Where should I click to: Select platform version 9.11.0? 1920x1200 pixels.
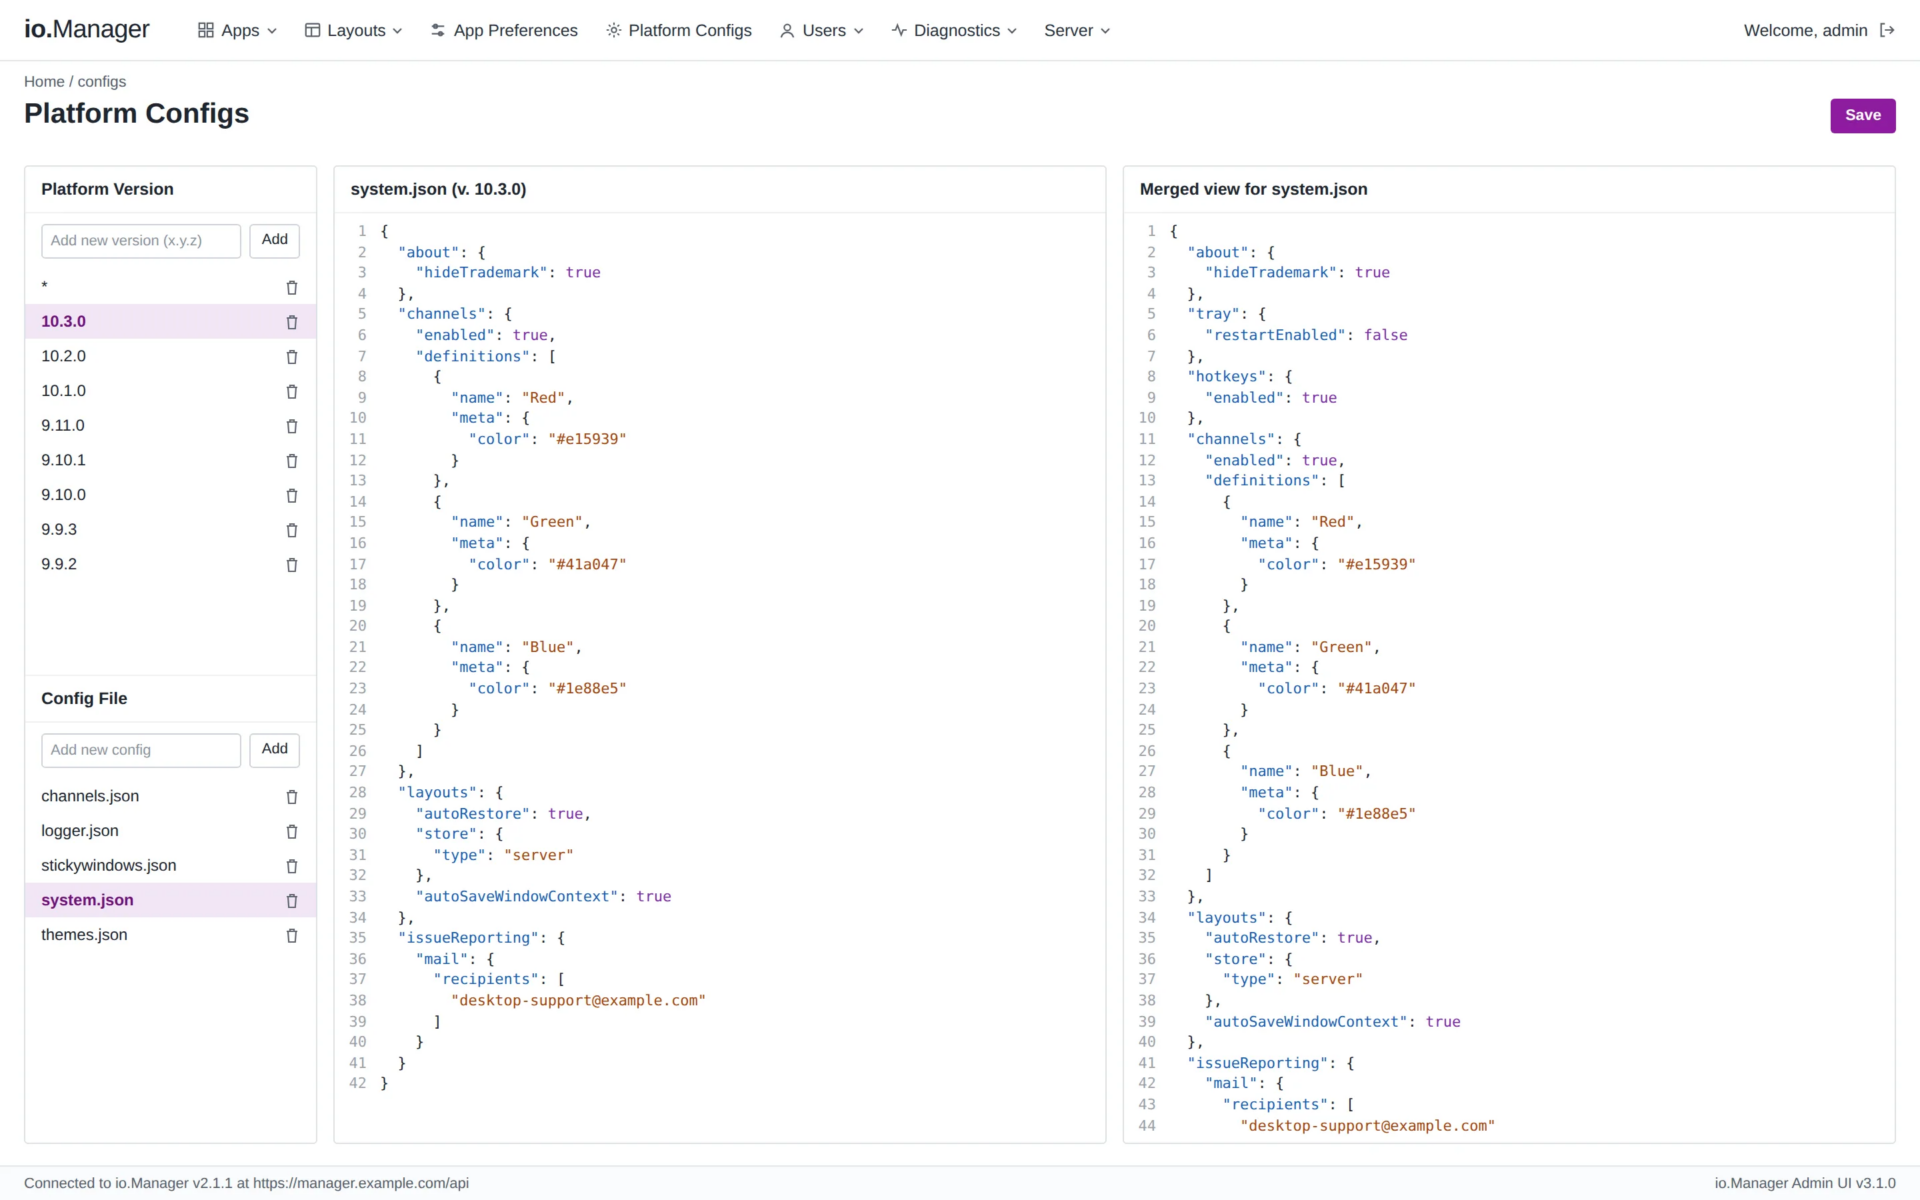click(171, 425)
